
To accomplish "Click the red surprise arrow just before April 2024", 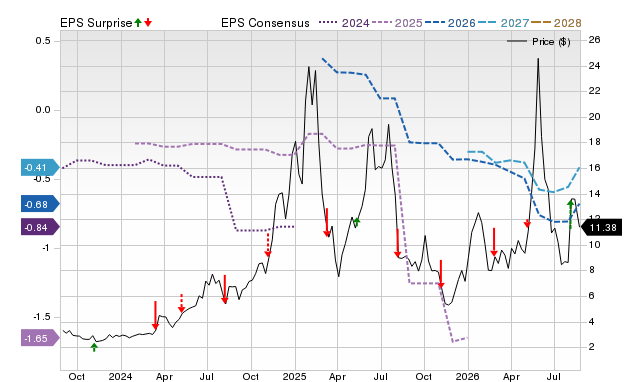I will point(155,315).
